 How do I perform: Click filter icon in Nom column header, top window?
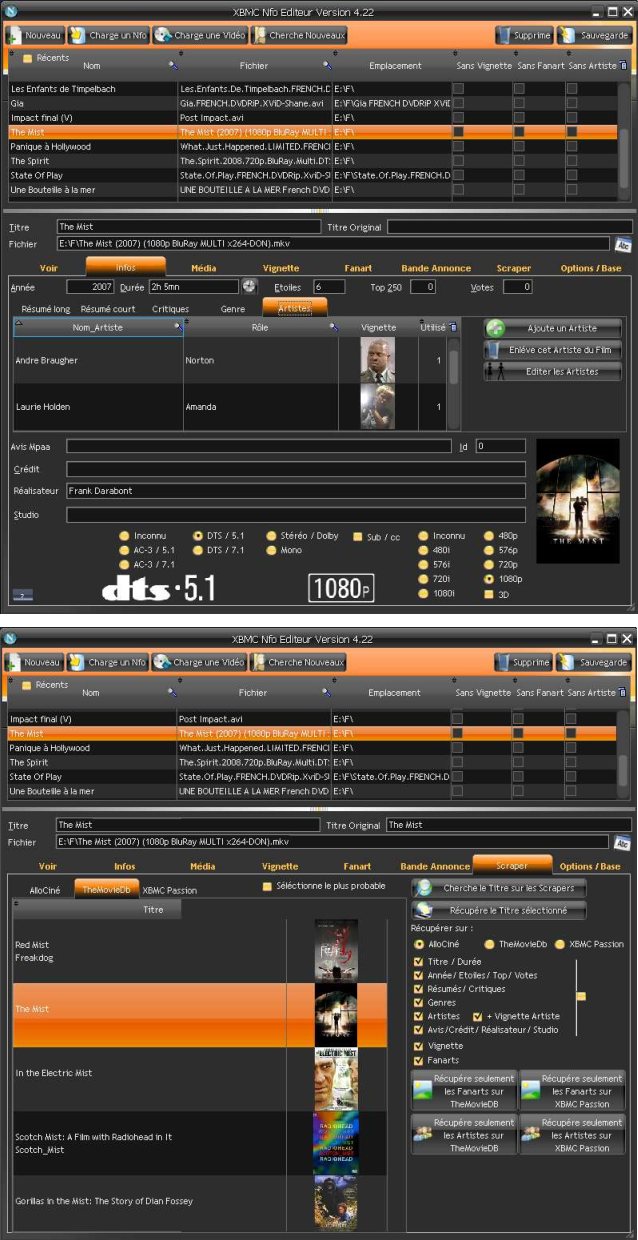(x=172, y=65)
